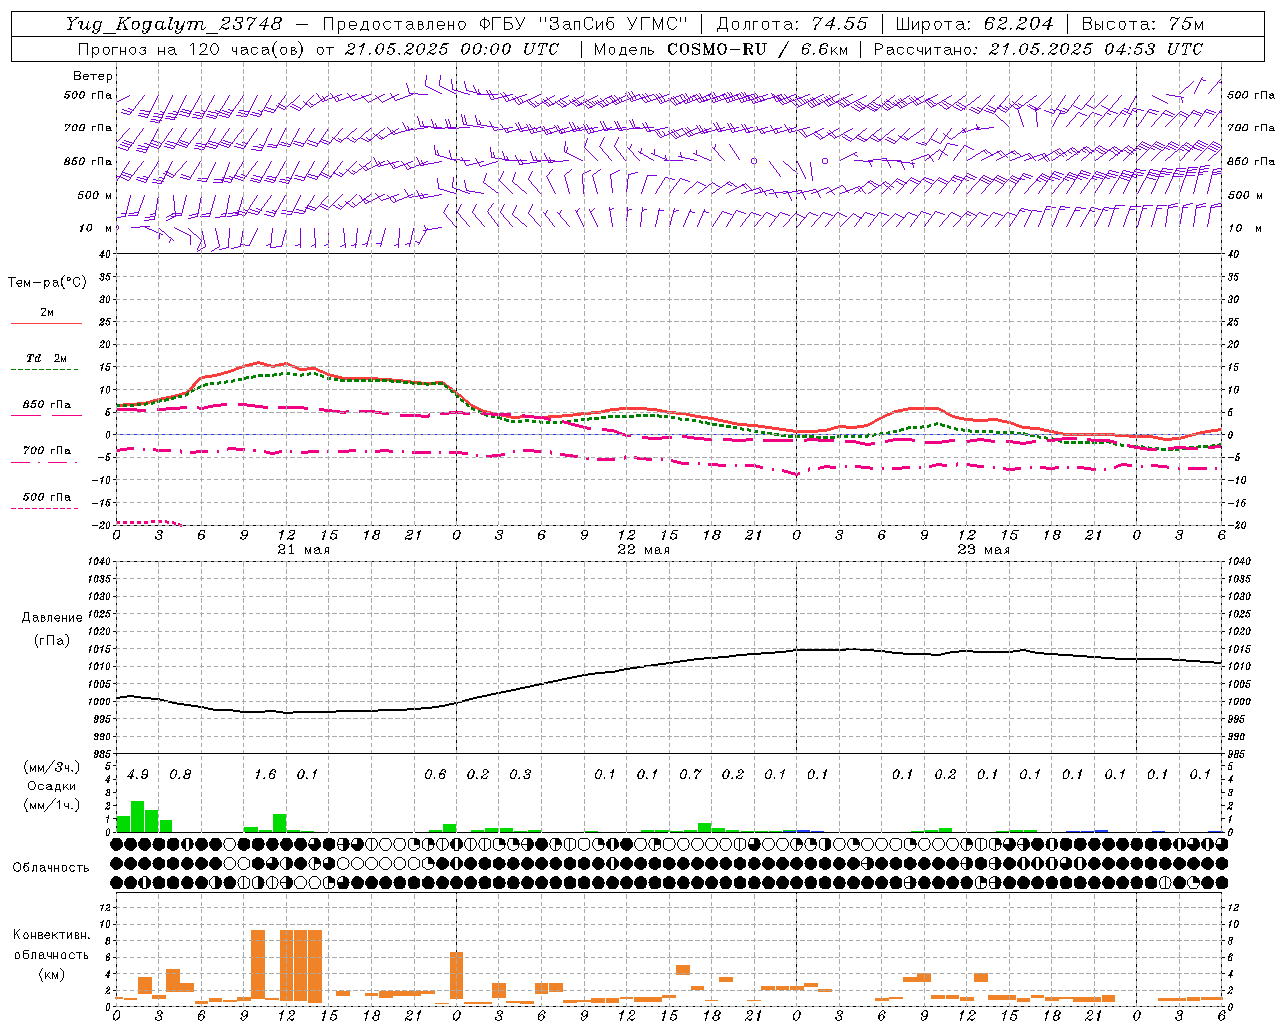1280x1024 pixels.
Task: Click the Конвективн. облачность label
Action: (x=51, y=945)
